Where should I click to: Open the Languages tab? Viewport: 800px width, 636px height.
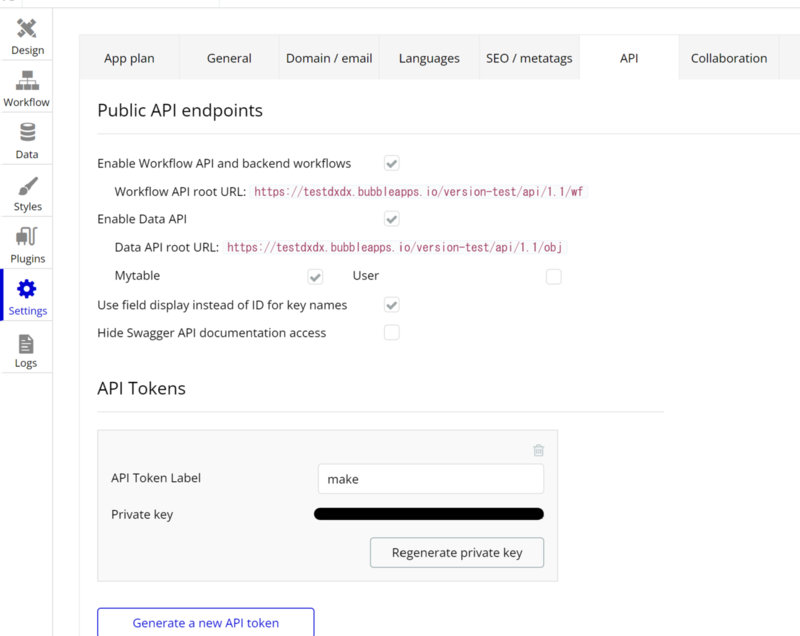pyautogui.click(x=429, y=58)
